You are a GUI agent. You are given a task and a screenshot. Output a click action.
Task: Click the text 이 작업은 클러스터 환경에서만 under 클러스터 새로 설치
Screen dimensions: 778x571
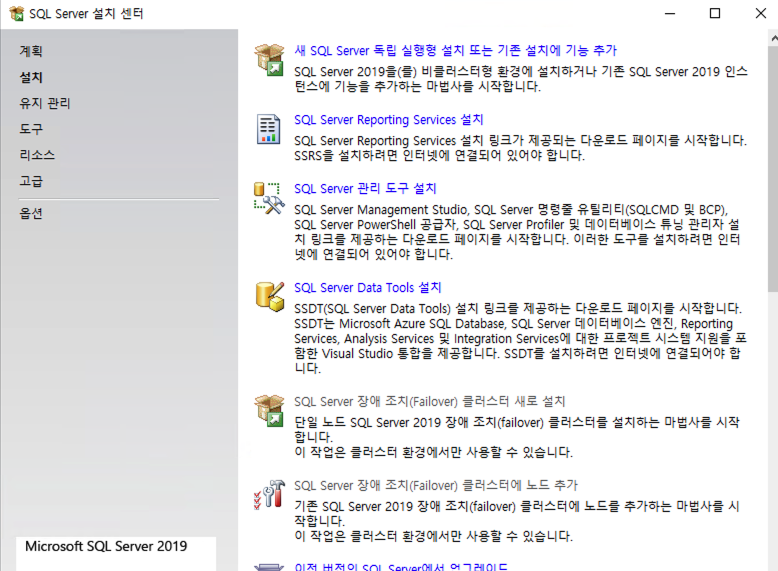pos(433,452)
